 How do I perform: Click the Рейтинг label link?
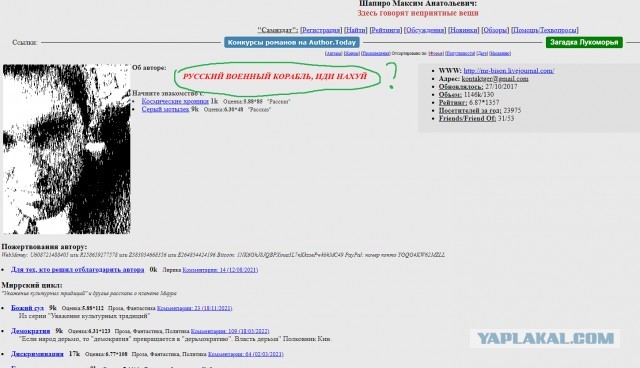[x=453, y=102]
